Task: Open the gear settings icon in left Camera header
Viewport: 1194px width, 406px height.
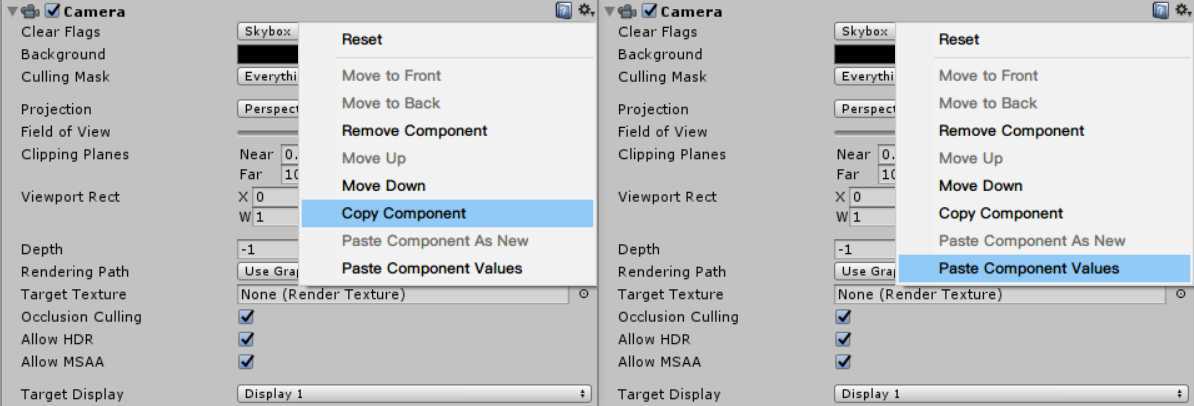Action: [585, 11]
